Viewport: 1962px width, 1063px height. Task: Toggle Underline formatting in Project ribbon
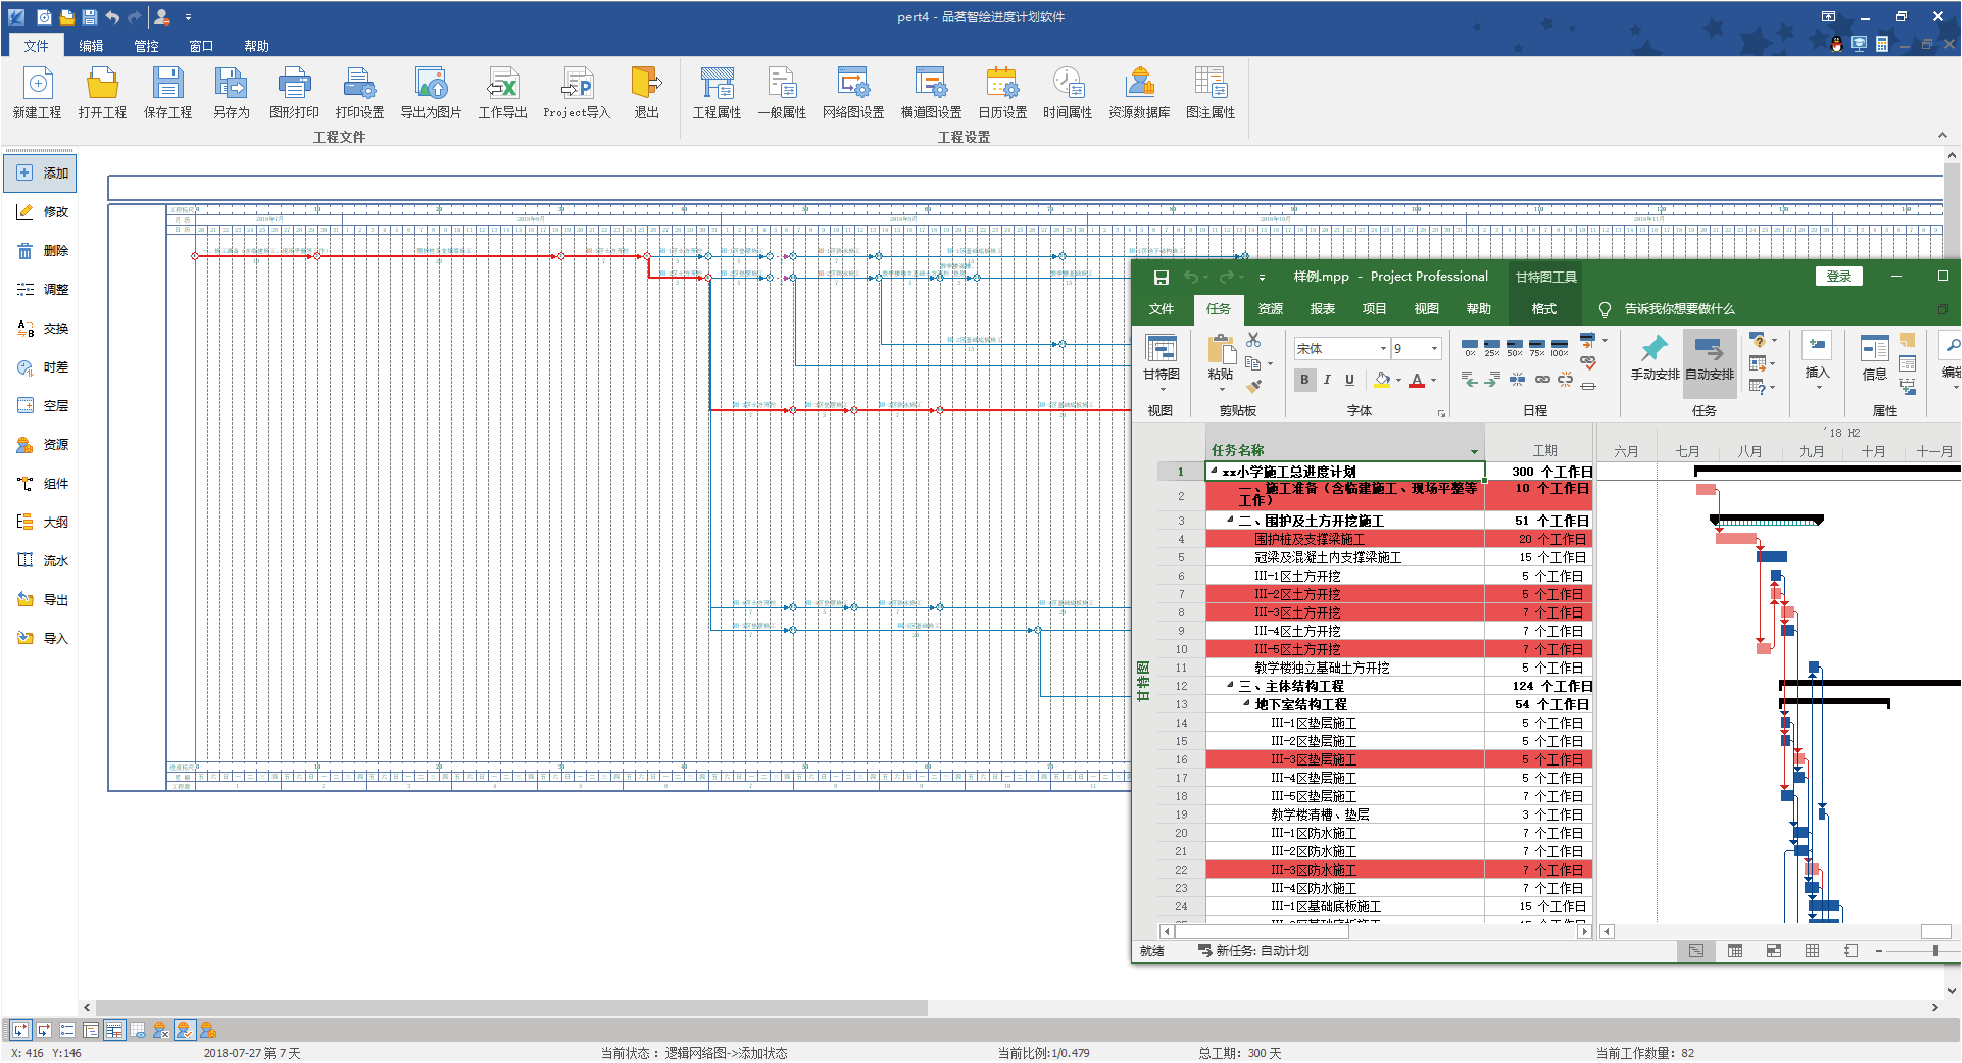tap(1349, 380)
